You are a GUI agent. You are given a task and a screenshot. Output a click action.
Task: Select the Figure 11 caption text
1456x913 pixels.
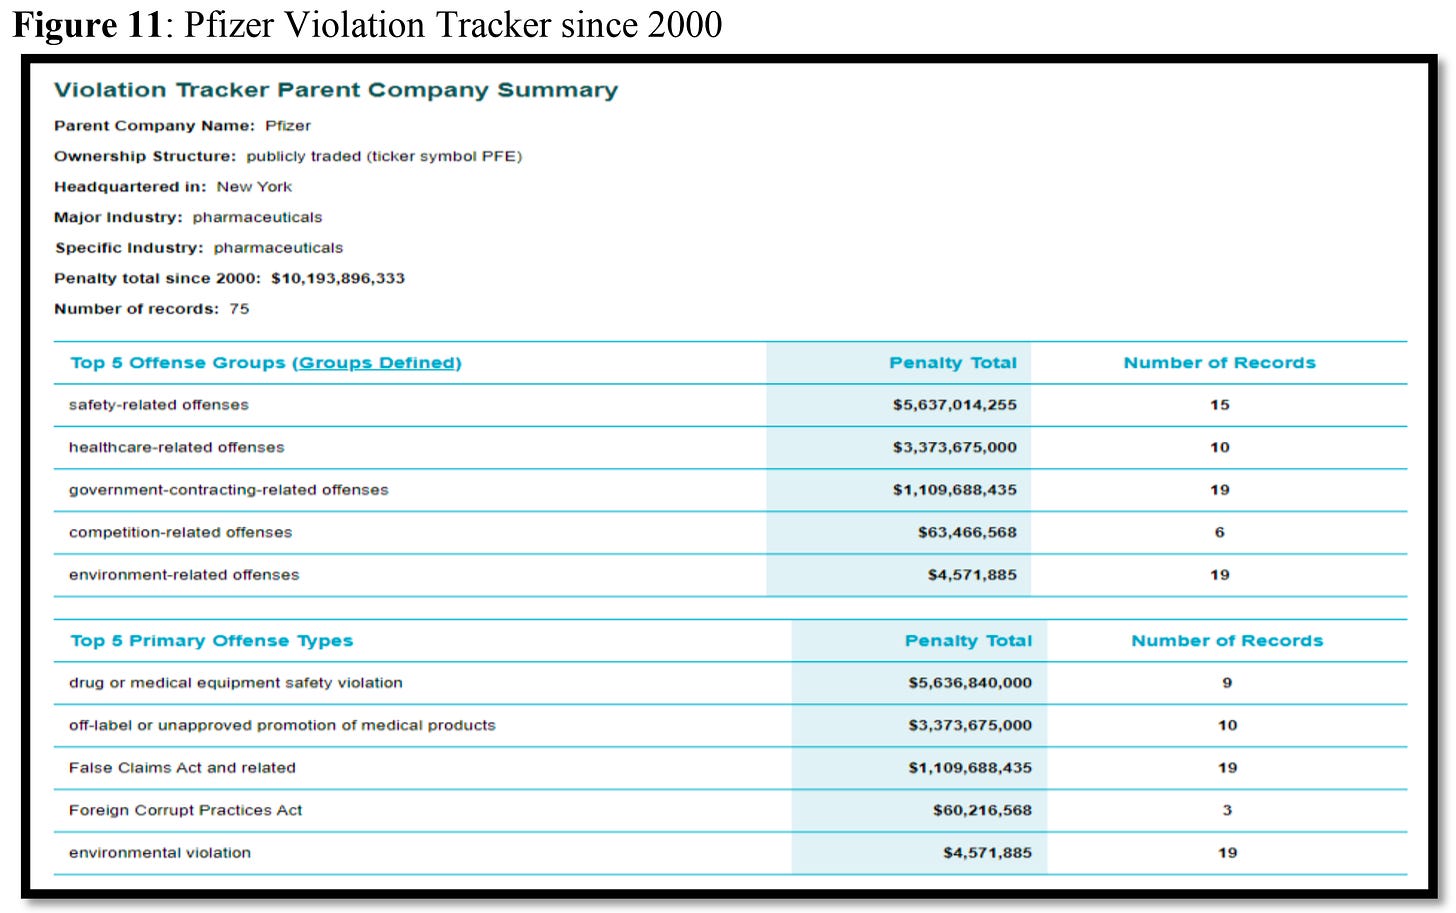(x=367, y=25)
